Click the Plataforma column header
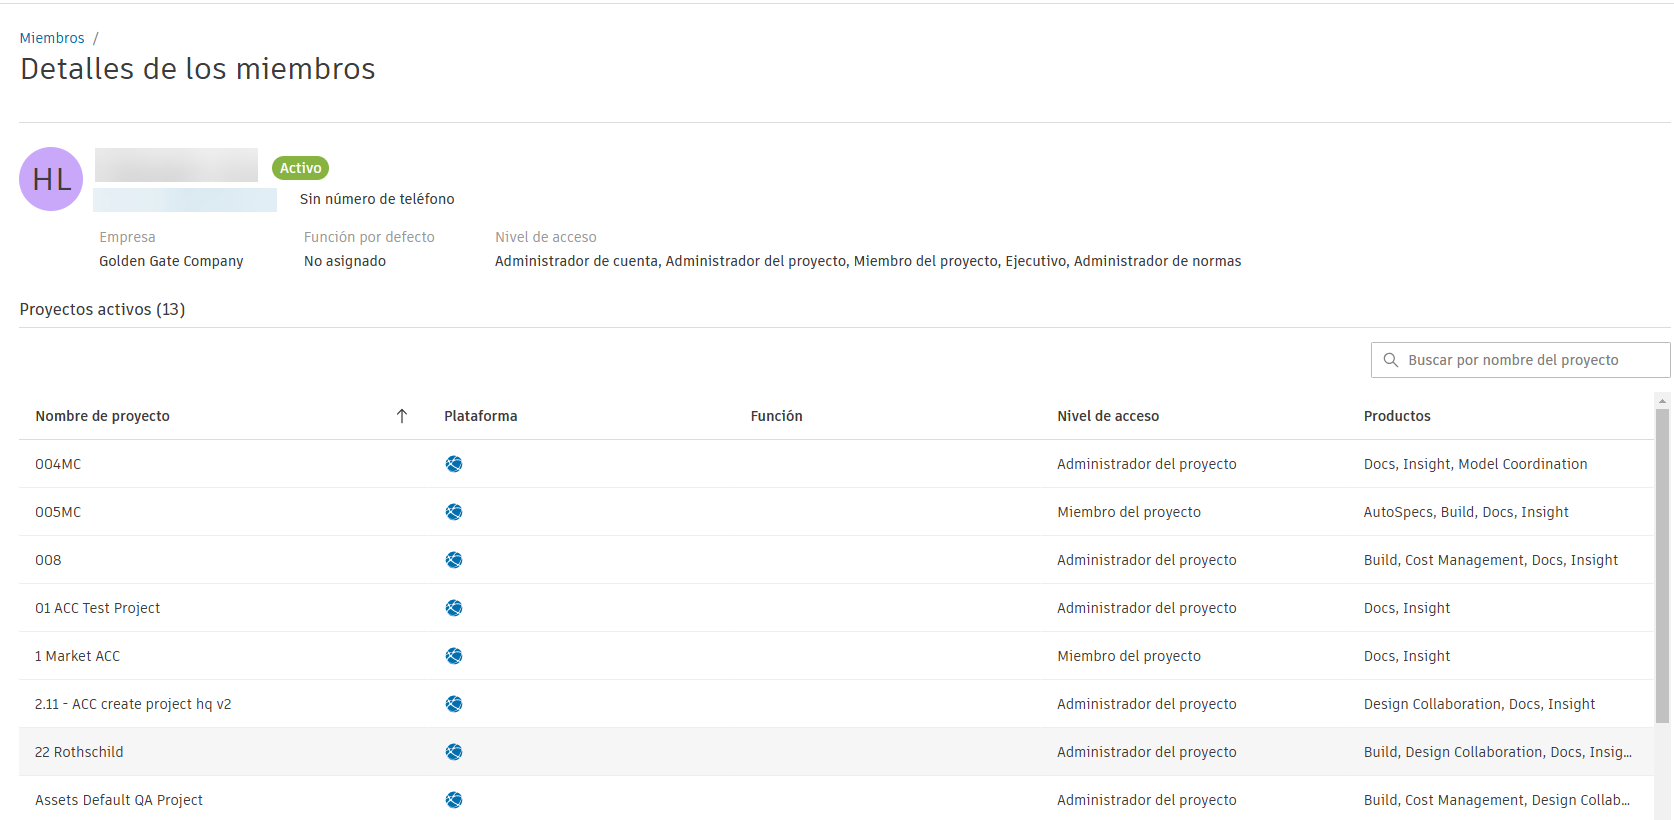 point(481,416)
